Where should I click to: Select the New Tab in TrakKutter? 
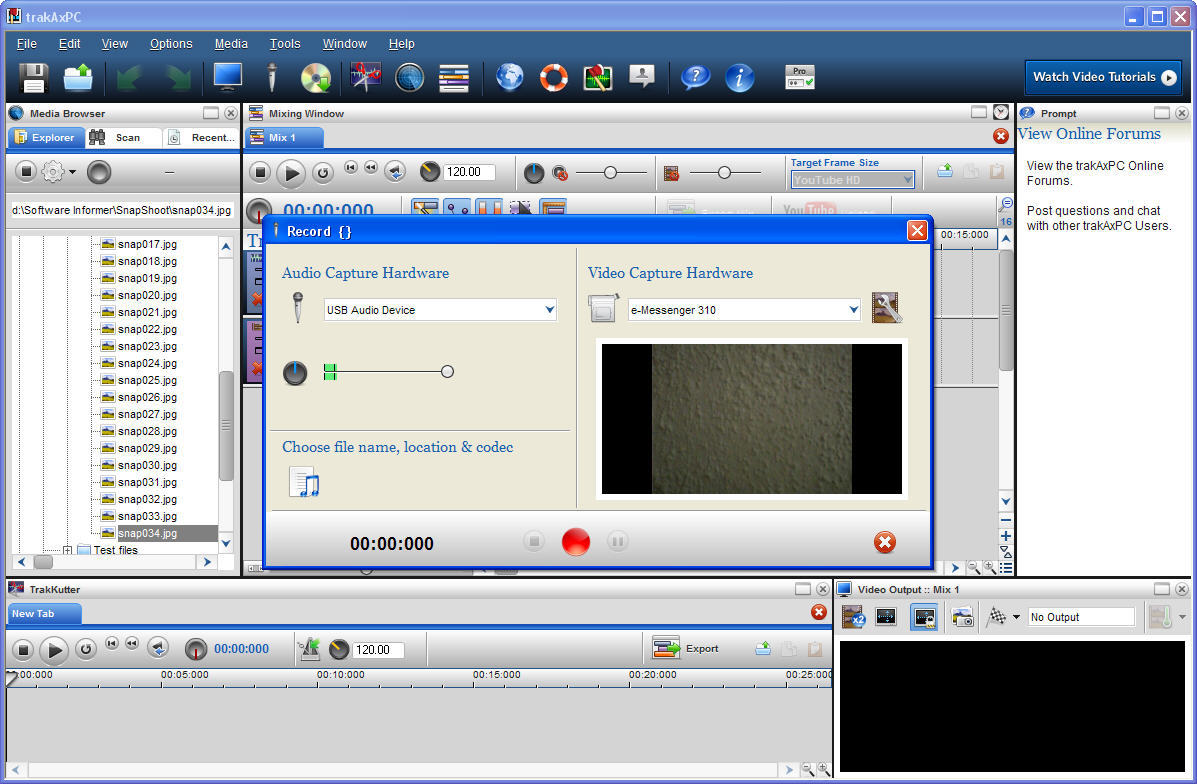tap(44, 613)
